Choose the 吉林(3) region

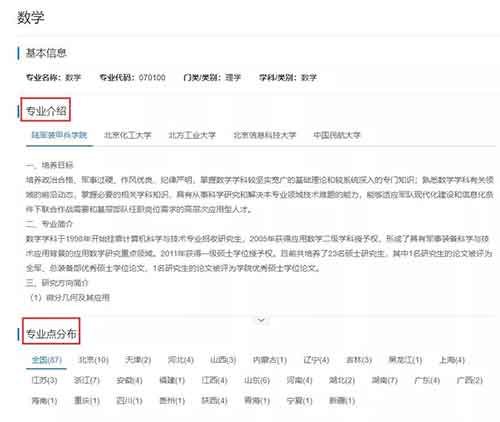[x=359, y=360]
